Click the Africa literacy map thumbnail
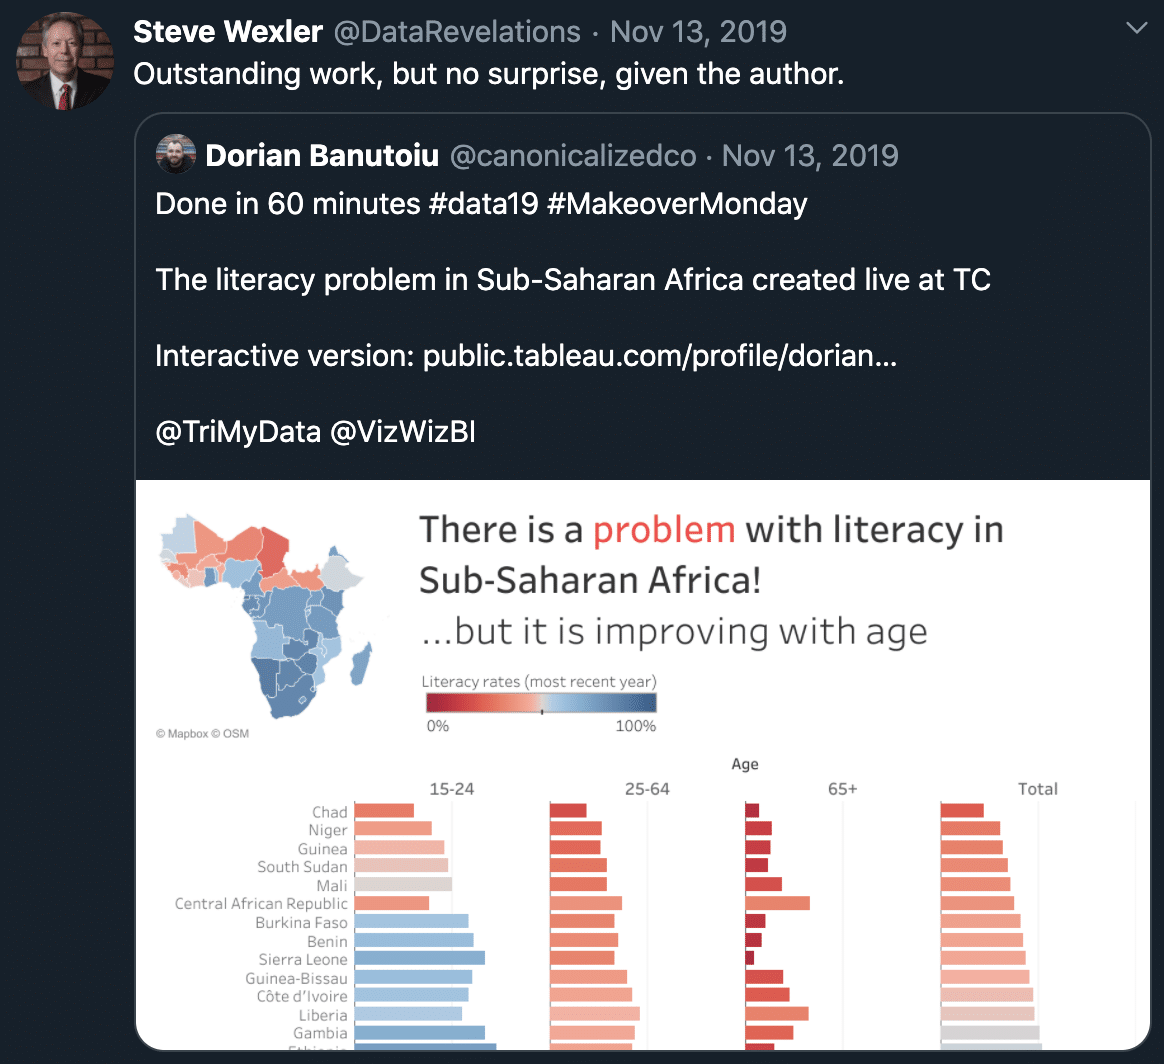The height and width of the screenshot is (1064, 1164). pyautogui.click(x=265, y=616)
